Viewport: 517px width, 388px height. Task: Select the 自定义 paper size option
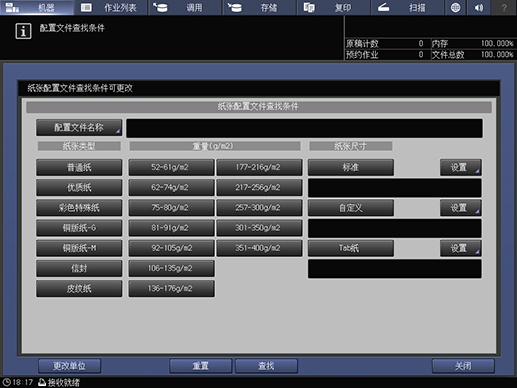(x=351, y=208)
